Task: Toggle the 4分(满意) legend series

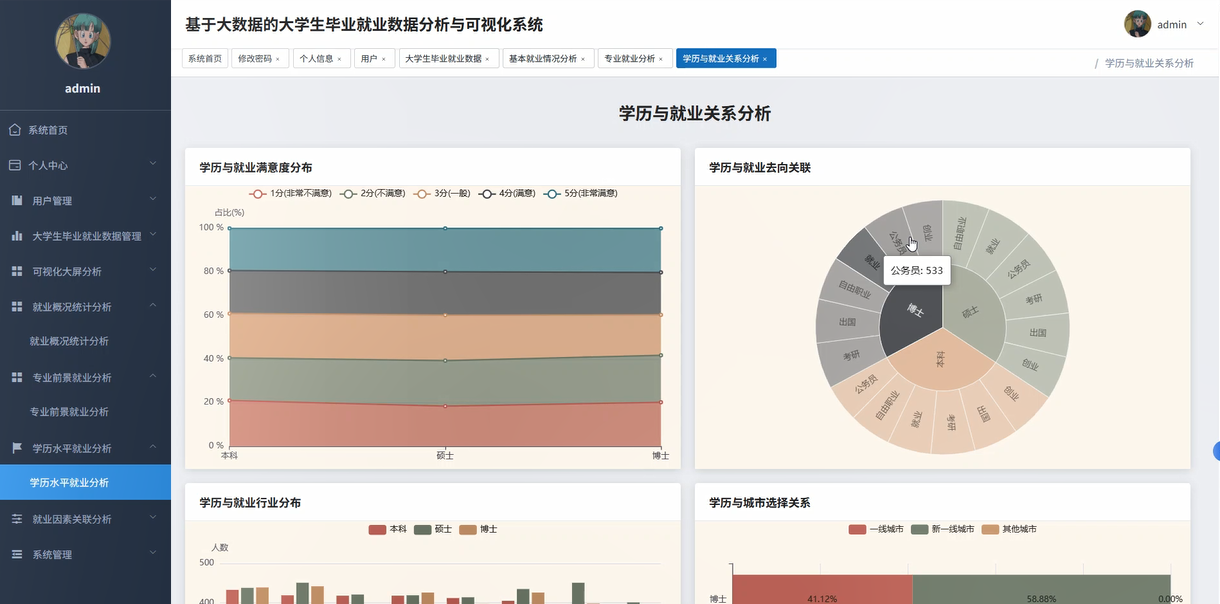Action: coord(507,193)
